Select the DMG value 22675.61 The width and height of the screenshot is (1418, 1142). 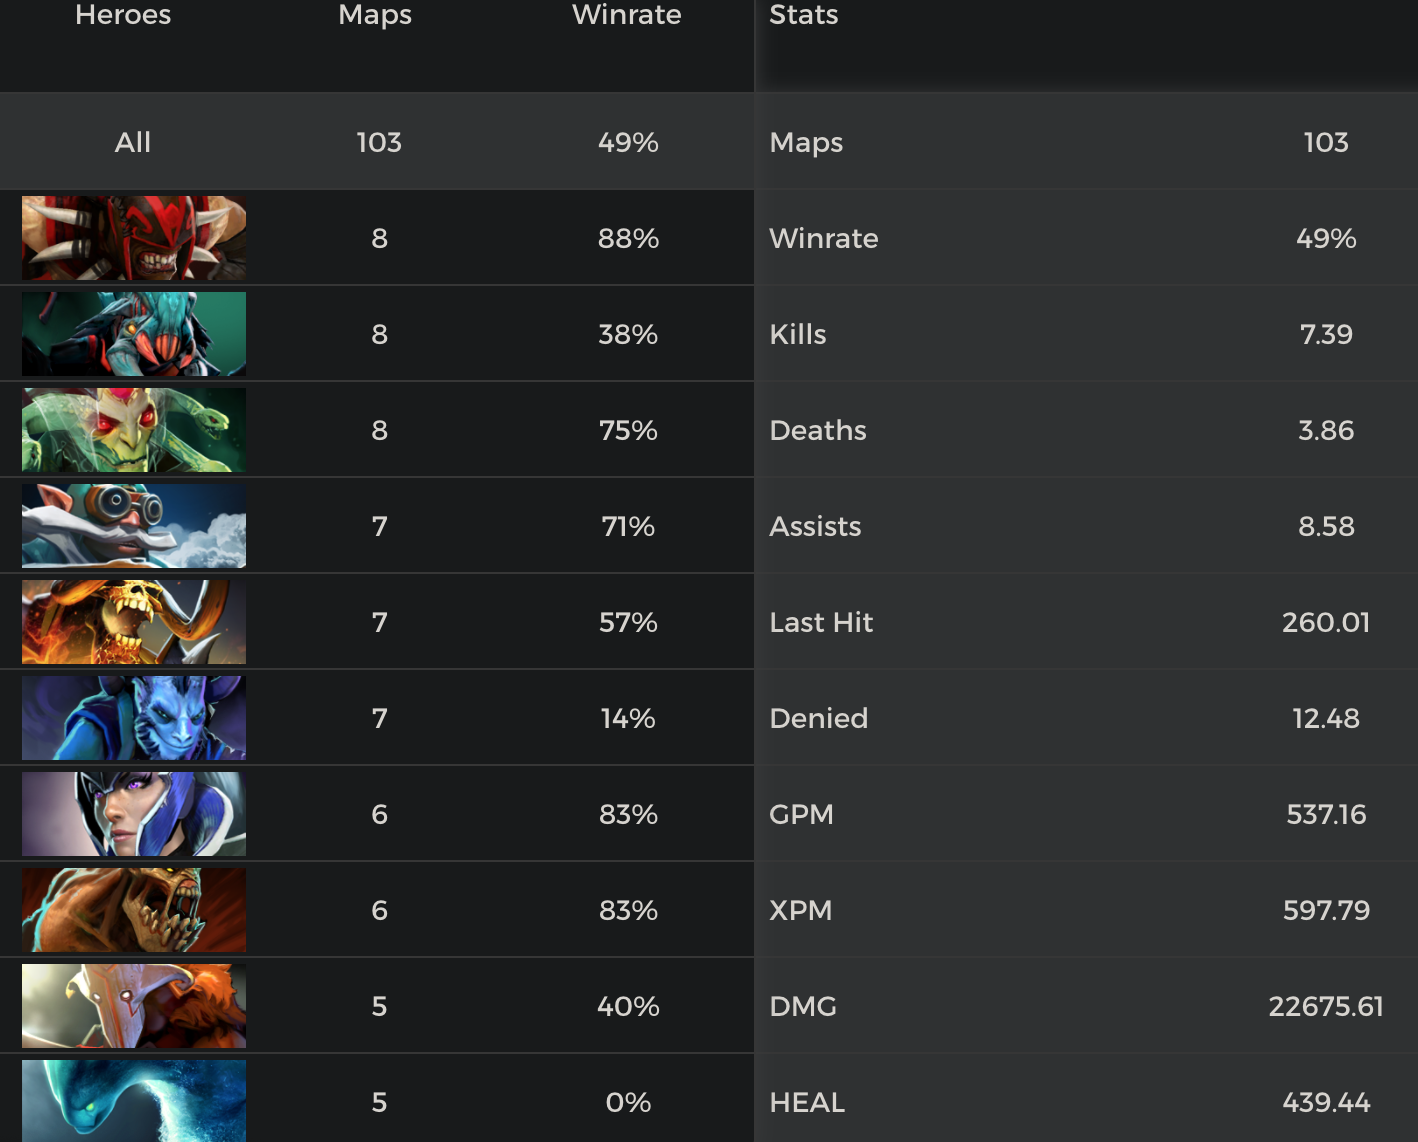tap(1326, 1006)
